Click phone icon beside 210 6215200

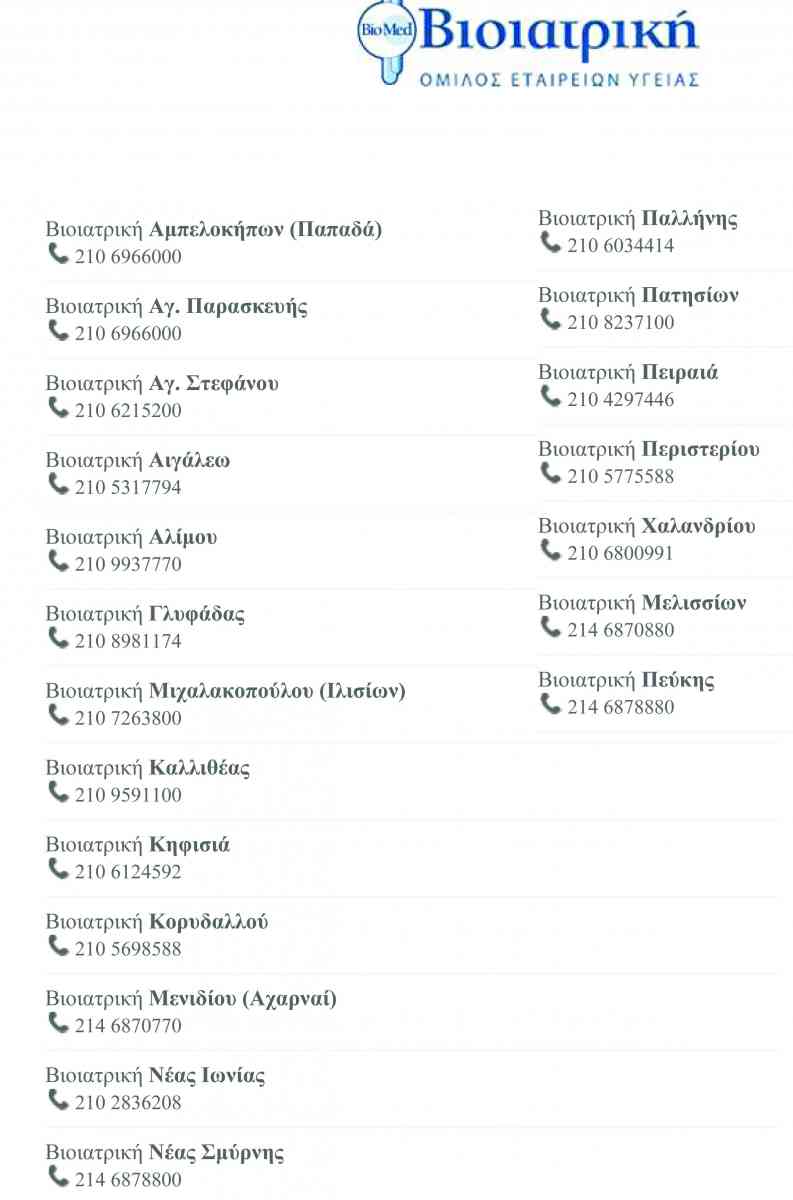click(59, 408)
